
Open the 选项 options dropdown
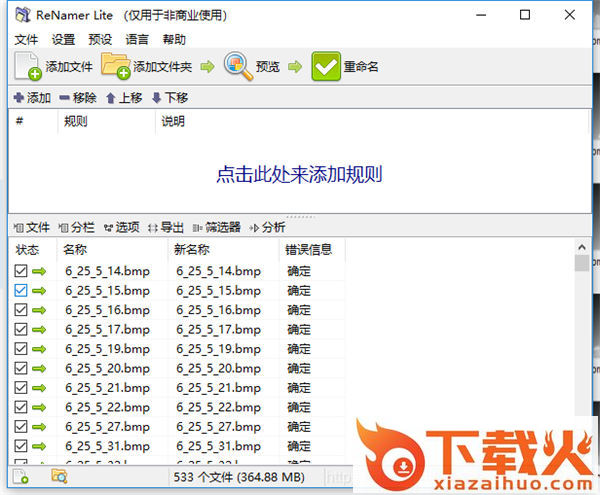click(122, 228)
